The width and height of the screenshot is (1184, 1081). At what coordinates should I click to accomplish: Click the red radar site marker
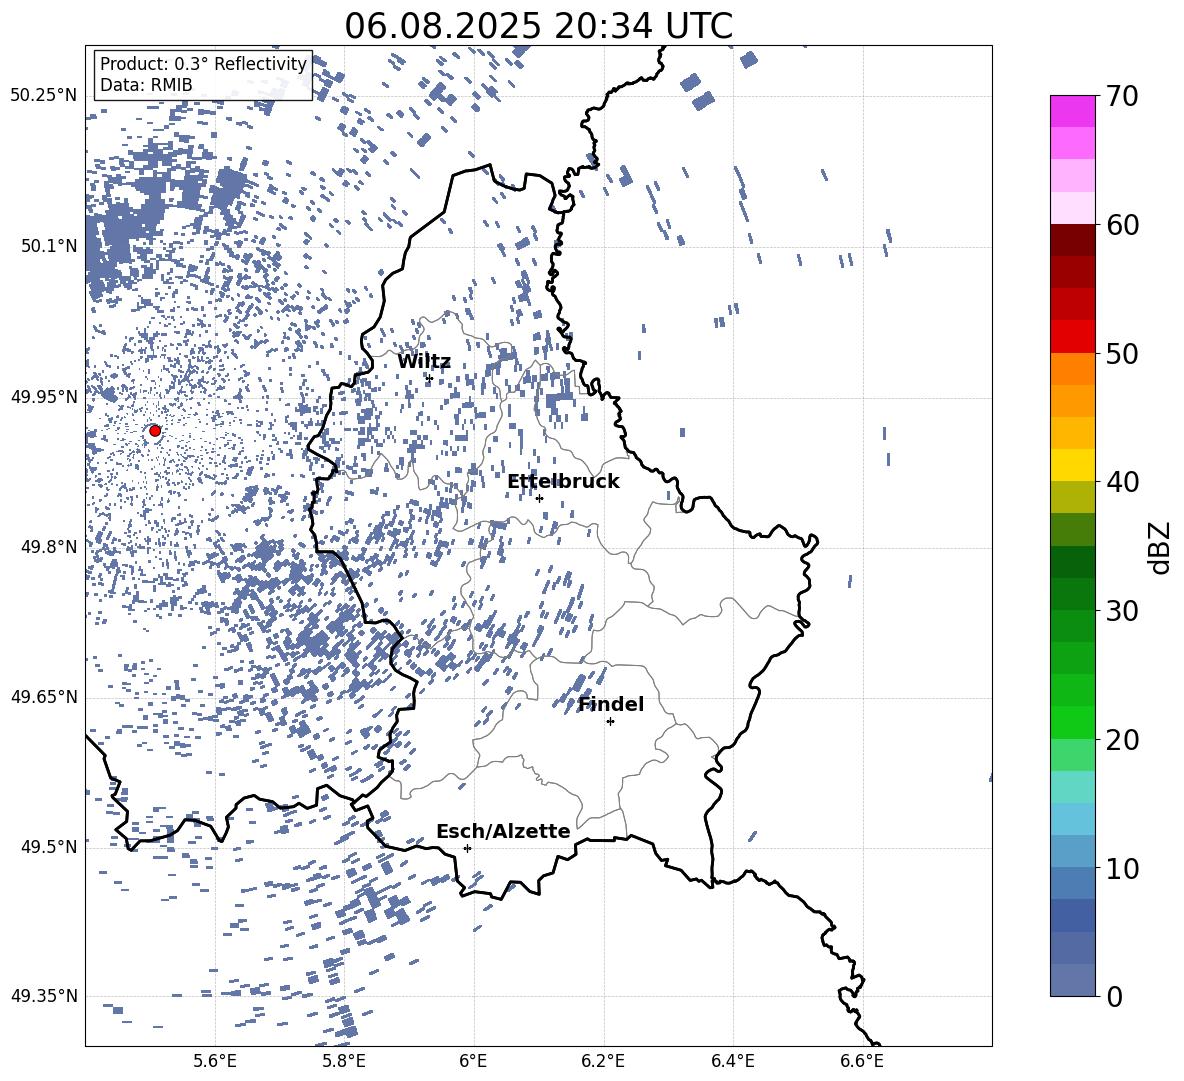point(155,431)
